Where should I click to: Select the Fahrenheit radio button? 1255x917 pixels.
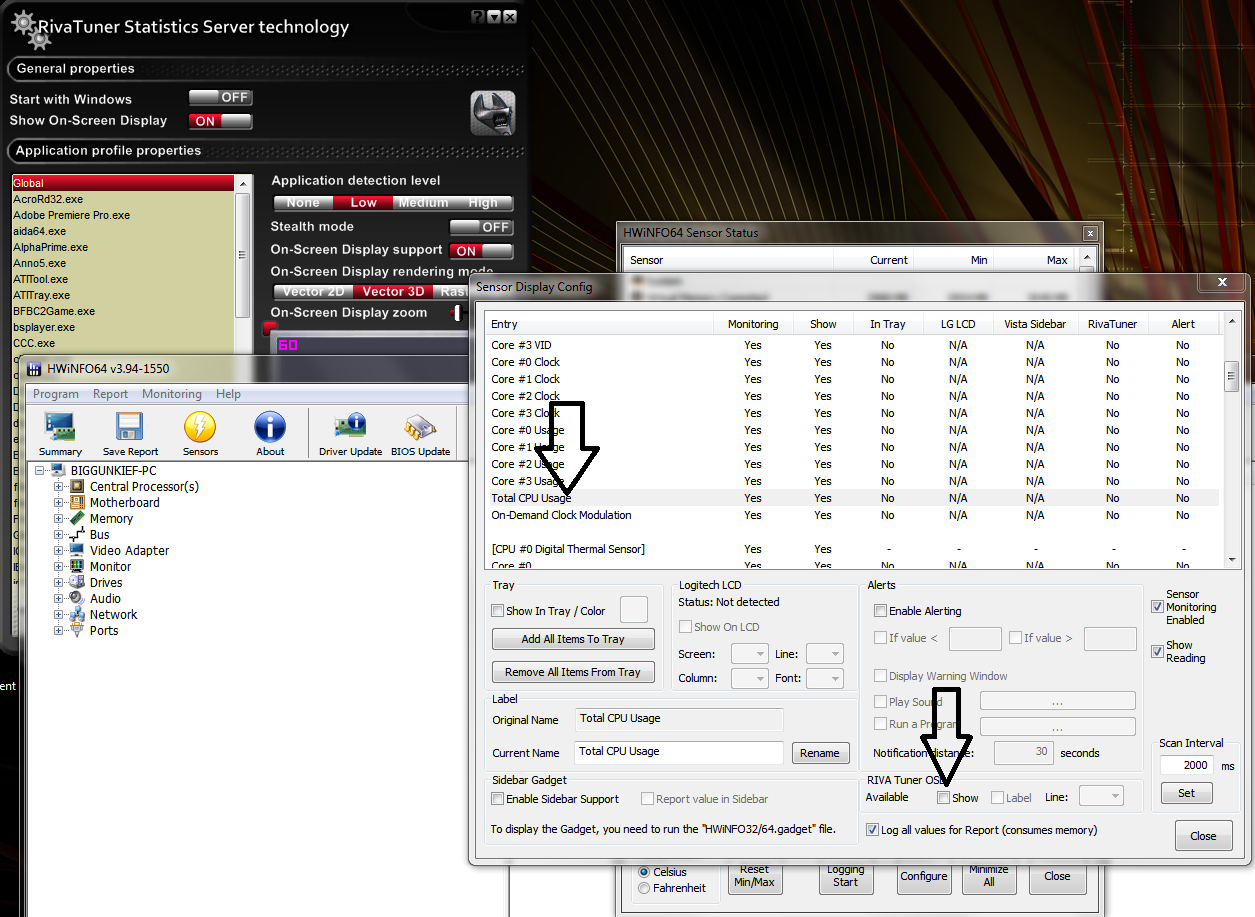click(x=644, y=888)
